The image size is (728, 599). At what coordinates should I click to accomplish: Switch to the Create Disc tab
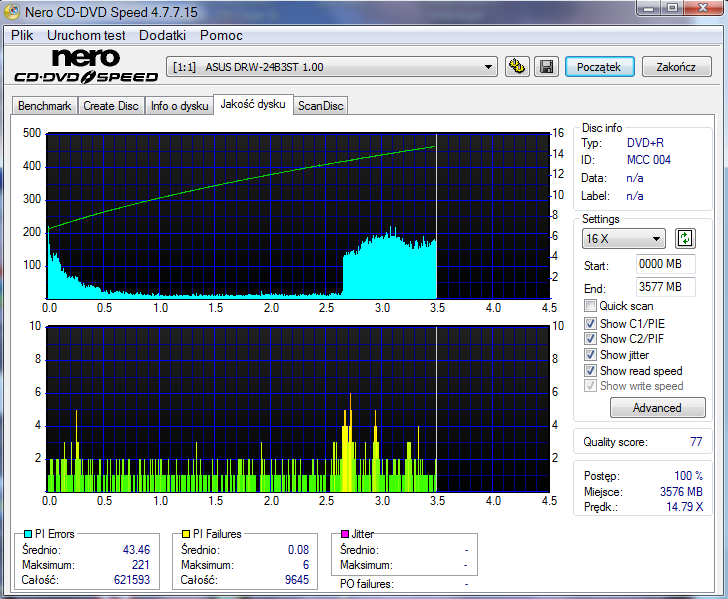(111, 106)
